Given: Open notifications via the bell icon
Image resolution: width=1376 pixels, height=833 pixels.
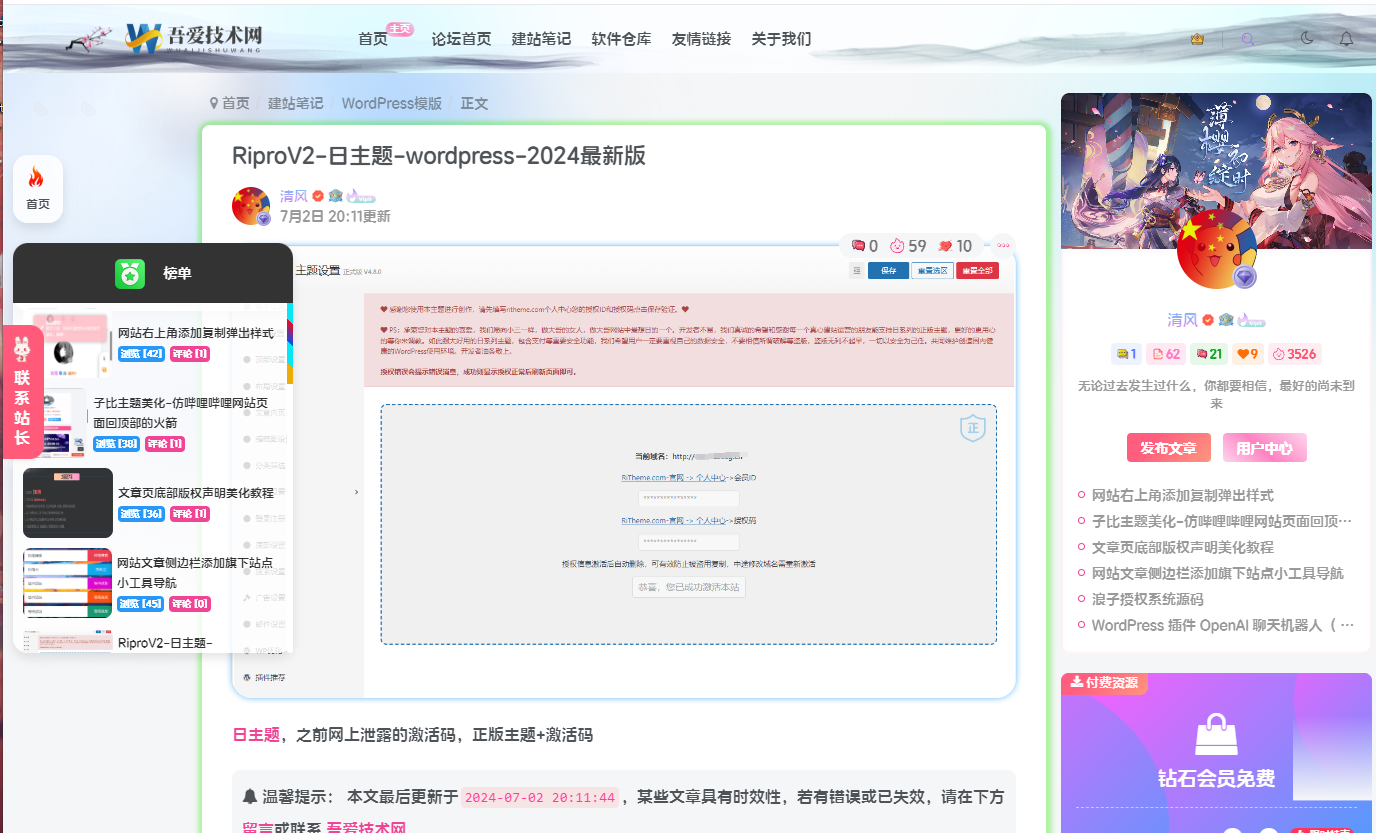Looking at the screenshot, I should pyautogui.click(x=1346, y=39).
